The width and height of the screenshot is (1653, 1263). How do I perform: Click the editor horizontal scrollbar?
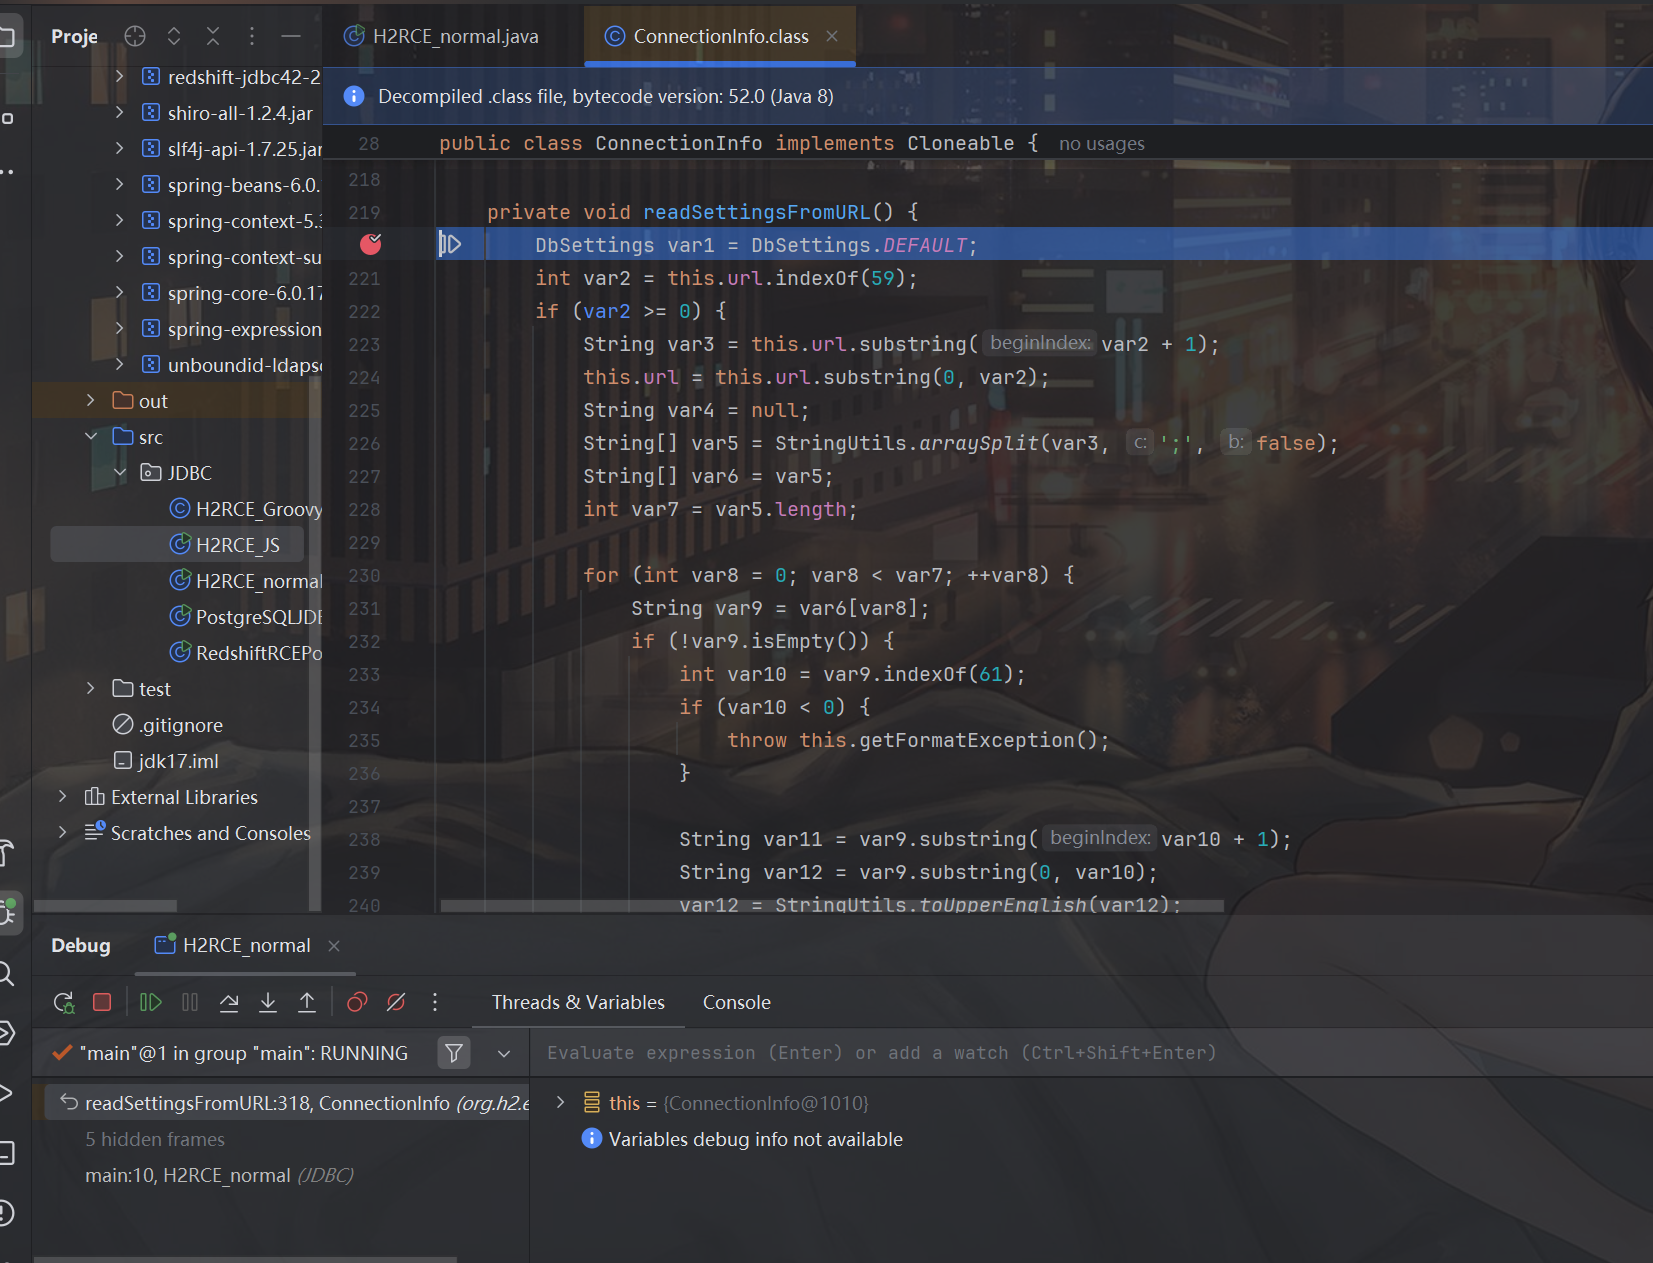coord(832,906)
